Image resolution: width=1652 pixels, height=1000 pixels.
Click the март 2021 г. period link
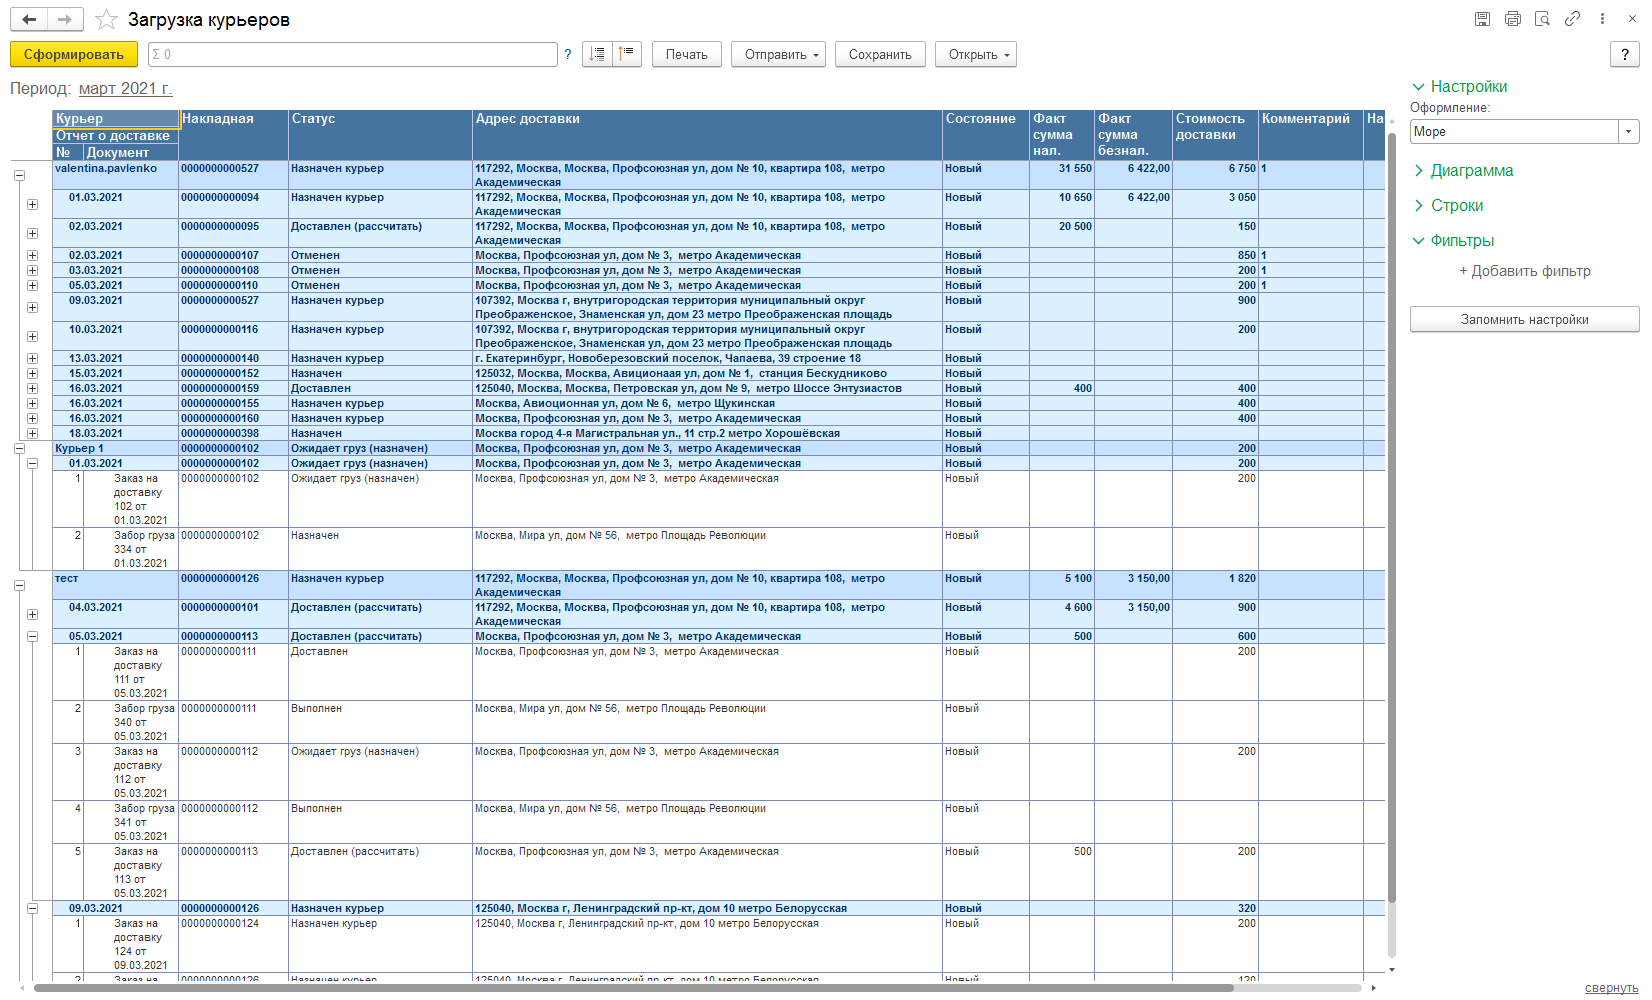[x=125, y=89]
